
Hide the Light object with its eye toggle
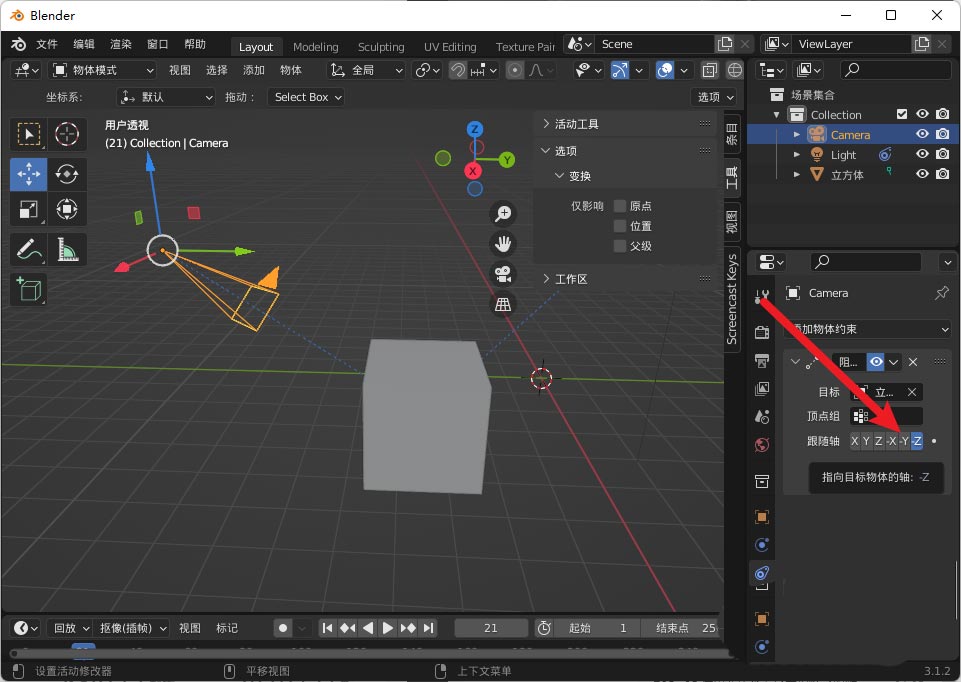click(x=921, y=154)
